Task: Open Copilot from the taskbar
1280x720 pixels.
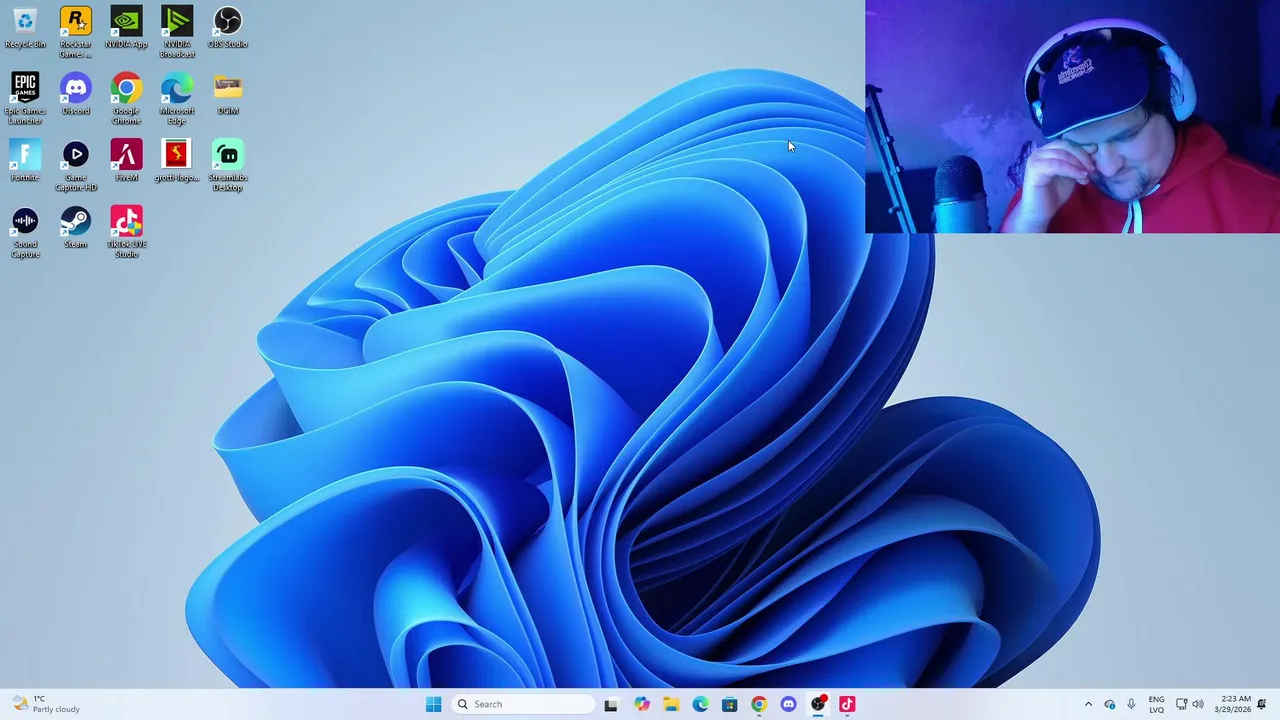Action: click(x=642, y=704)
